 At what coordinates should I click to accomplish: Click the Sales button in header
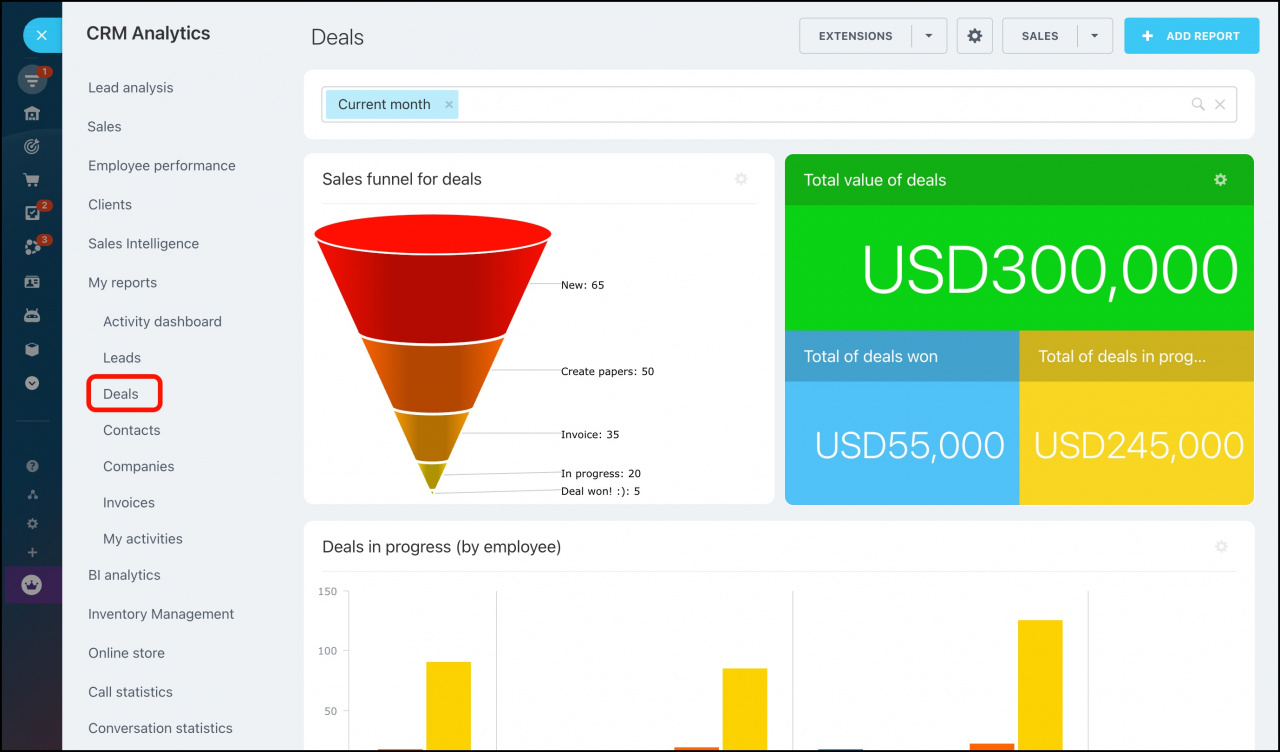(1040, 36)
